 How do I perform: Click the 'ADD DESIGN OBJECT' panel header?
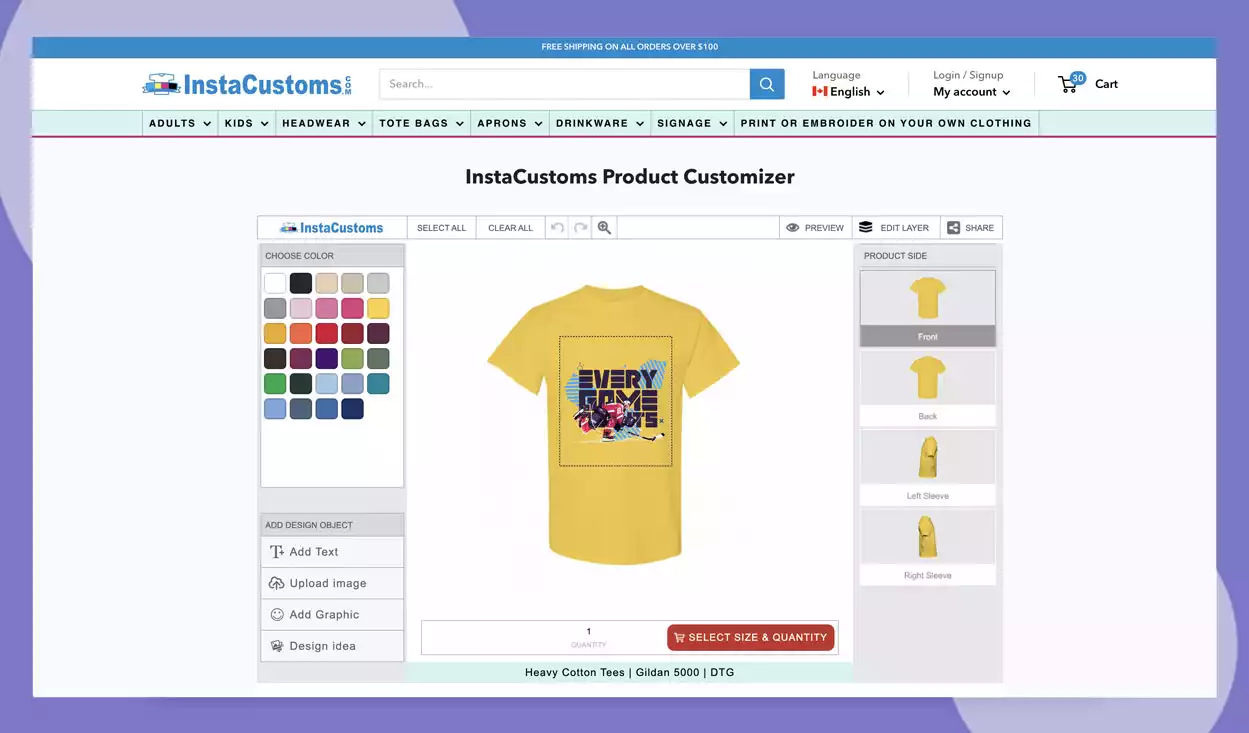(x=332, y=525)
